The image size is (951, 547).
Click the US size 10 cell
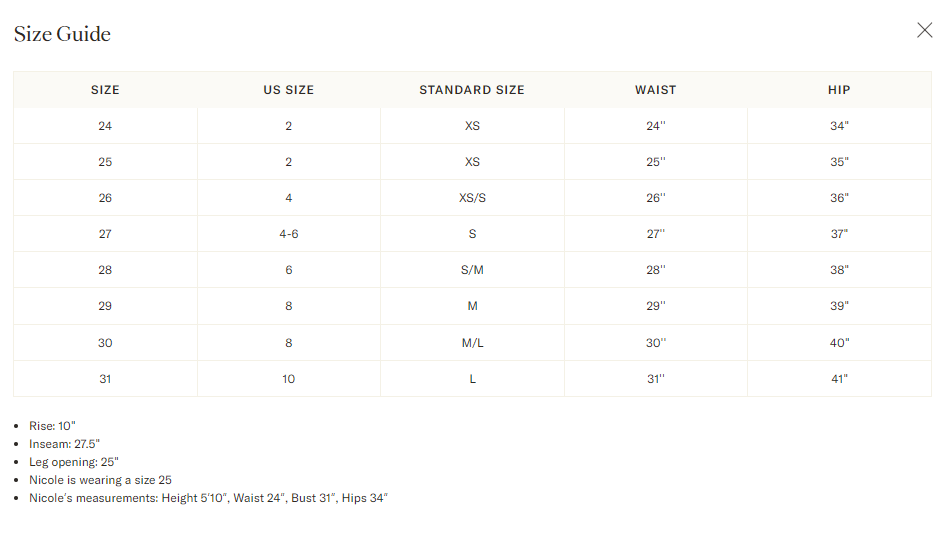pyautogui.click(x=289, y=379)
